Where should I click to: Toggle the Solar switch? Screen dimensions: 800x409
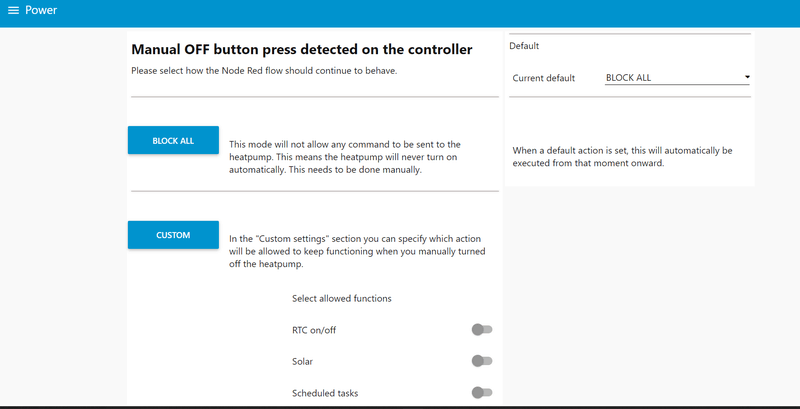[x=482, y=361]
